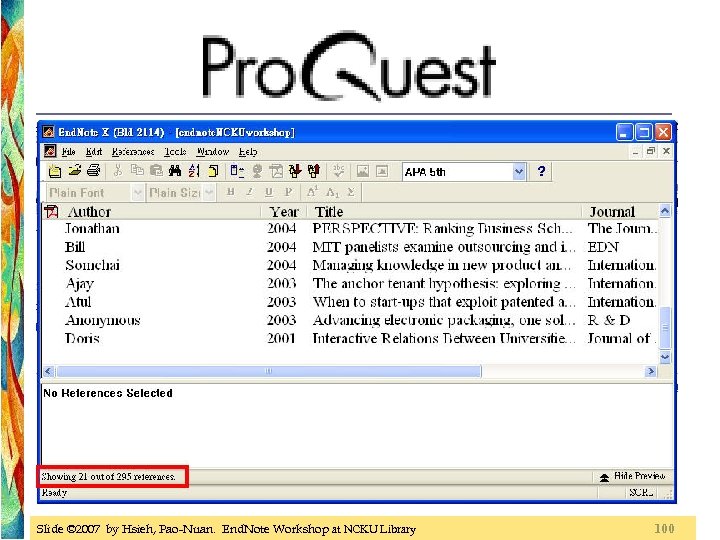Click the Insert Citation toolbar icon

pos(237,171)
